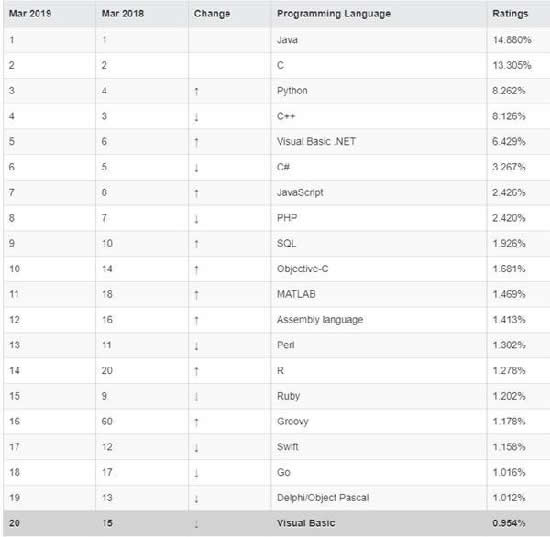
Task: Click the down arrow in PHP row
Action: pos(196,219)
